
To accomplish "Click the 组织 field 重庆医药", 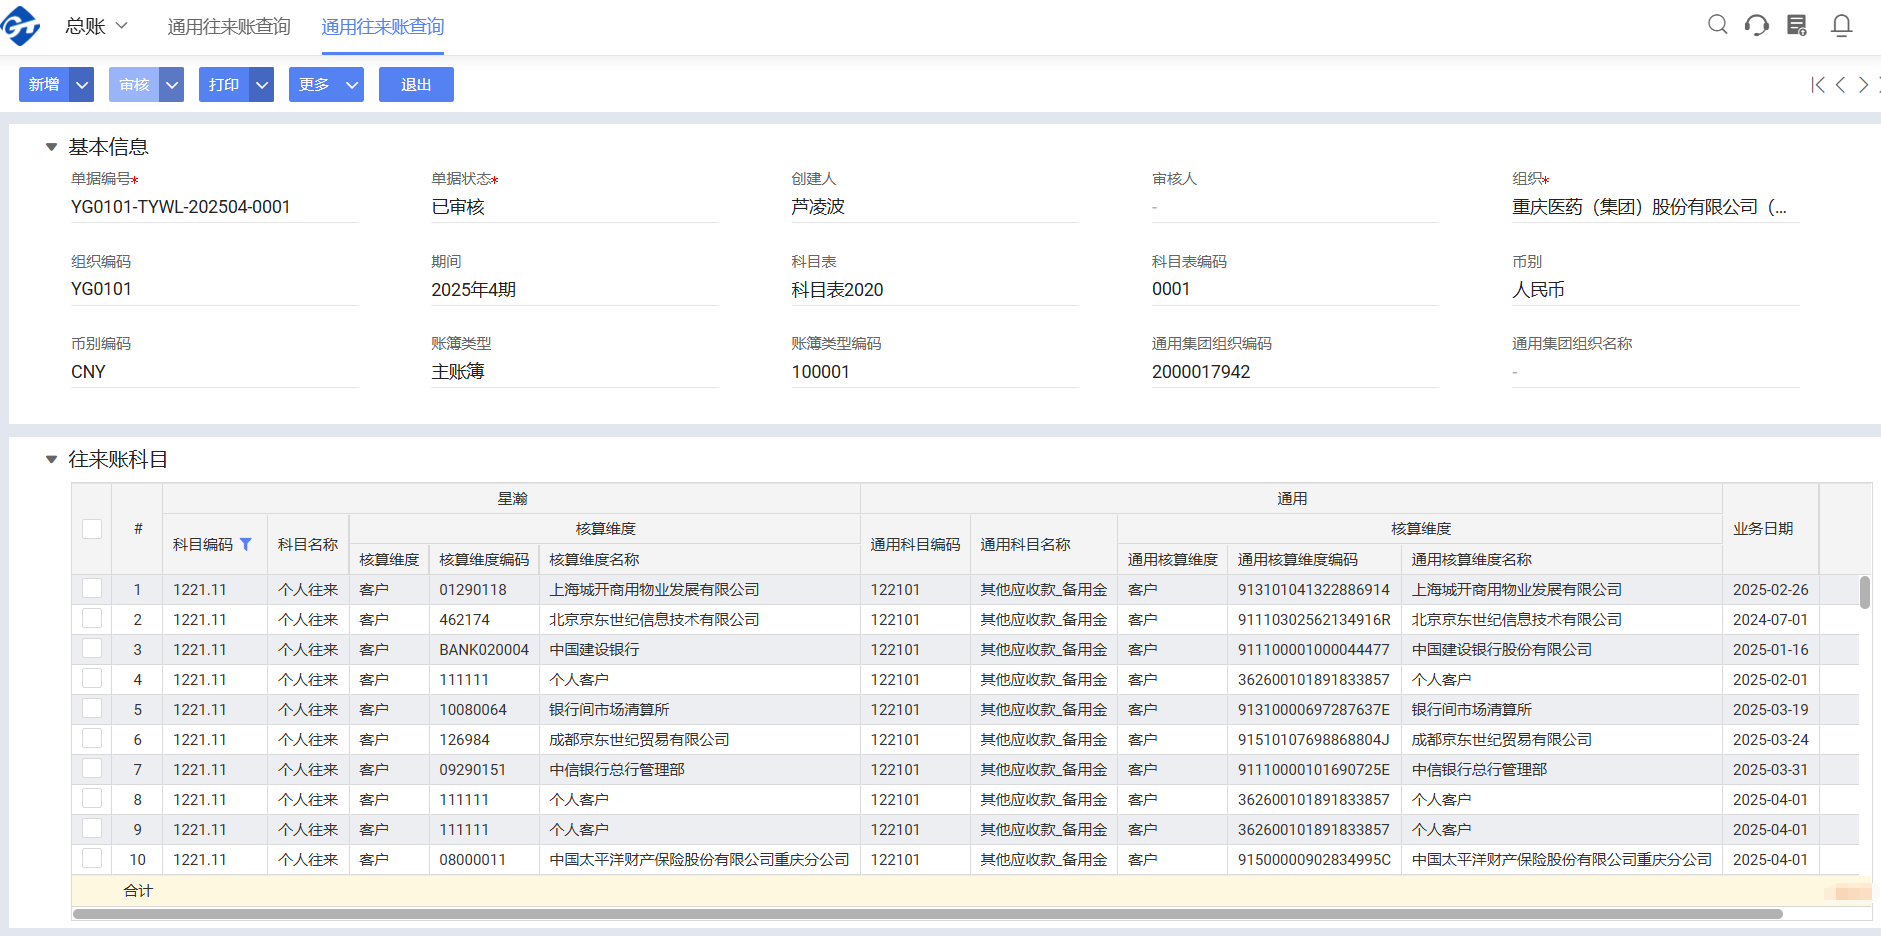I will coord(1655,207).
